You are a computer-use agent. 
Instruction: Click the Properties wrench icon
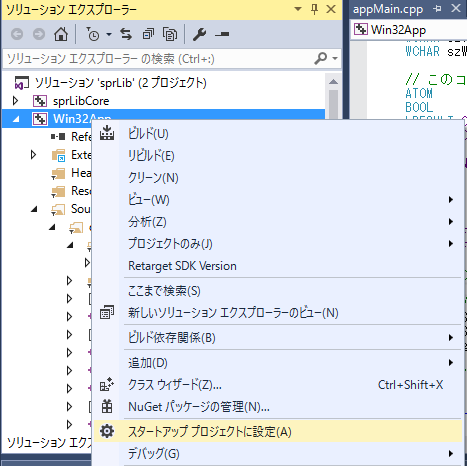[199, 34]
